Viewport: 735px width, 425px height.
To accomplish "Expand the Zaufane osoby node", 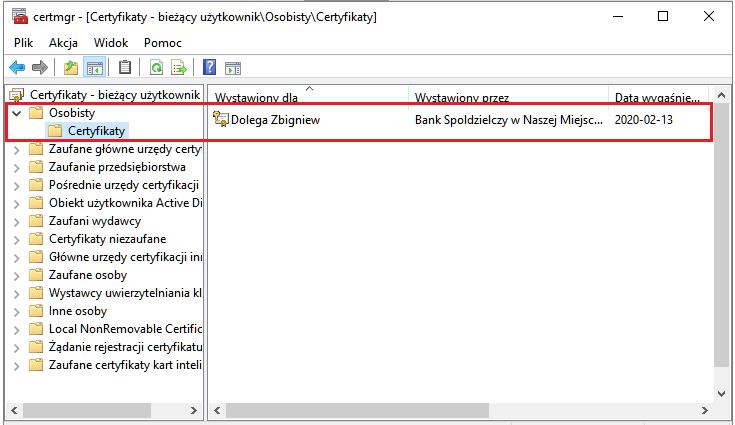I will tap(16, 276).
